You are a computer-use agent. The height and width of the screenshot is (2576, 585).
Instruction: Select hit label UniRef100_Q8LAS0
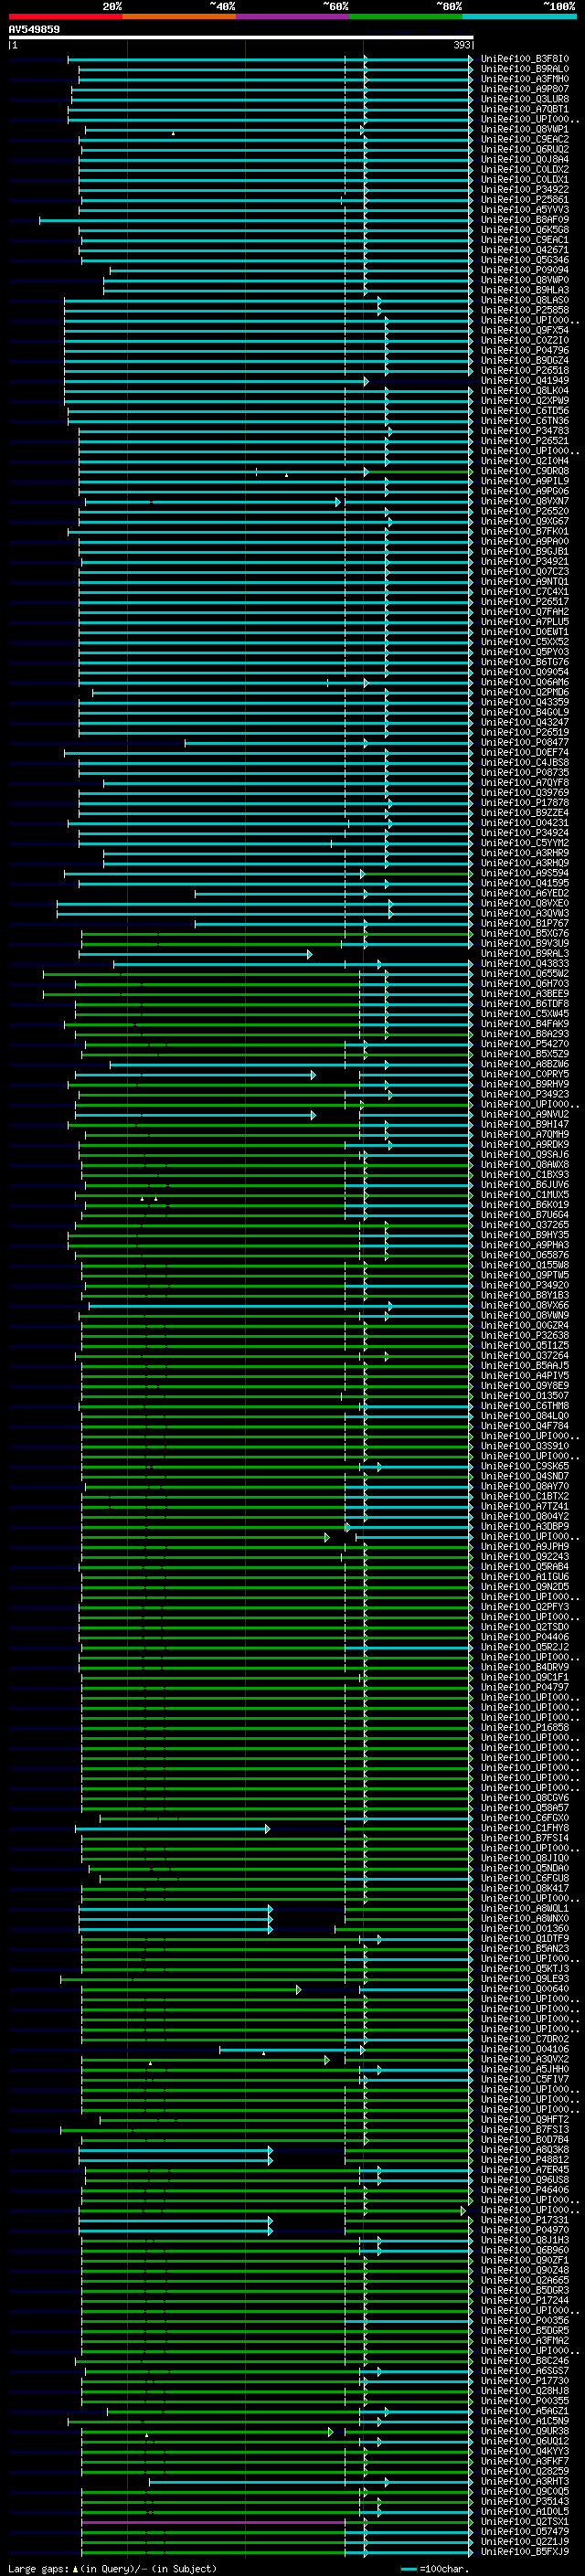(525, 300)
